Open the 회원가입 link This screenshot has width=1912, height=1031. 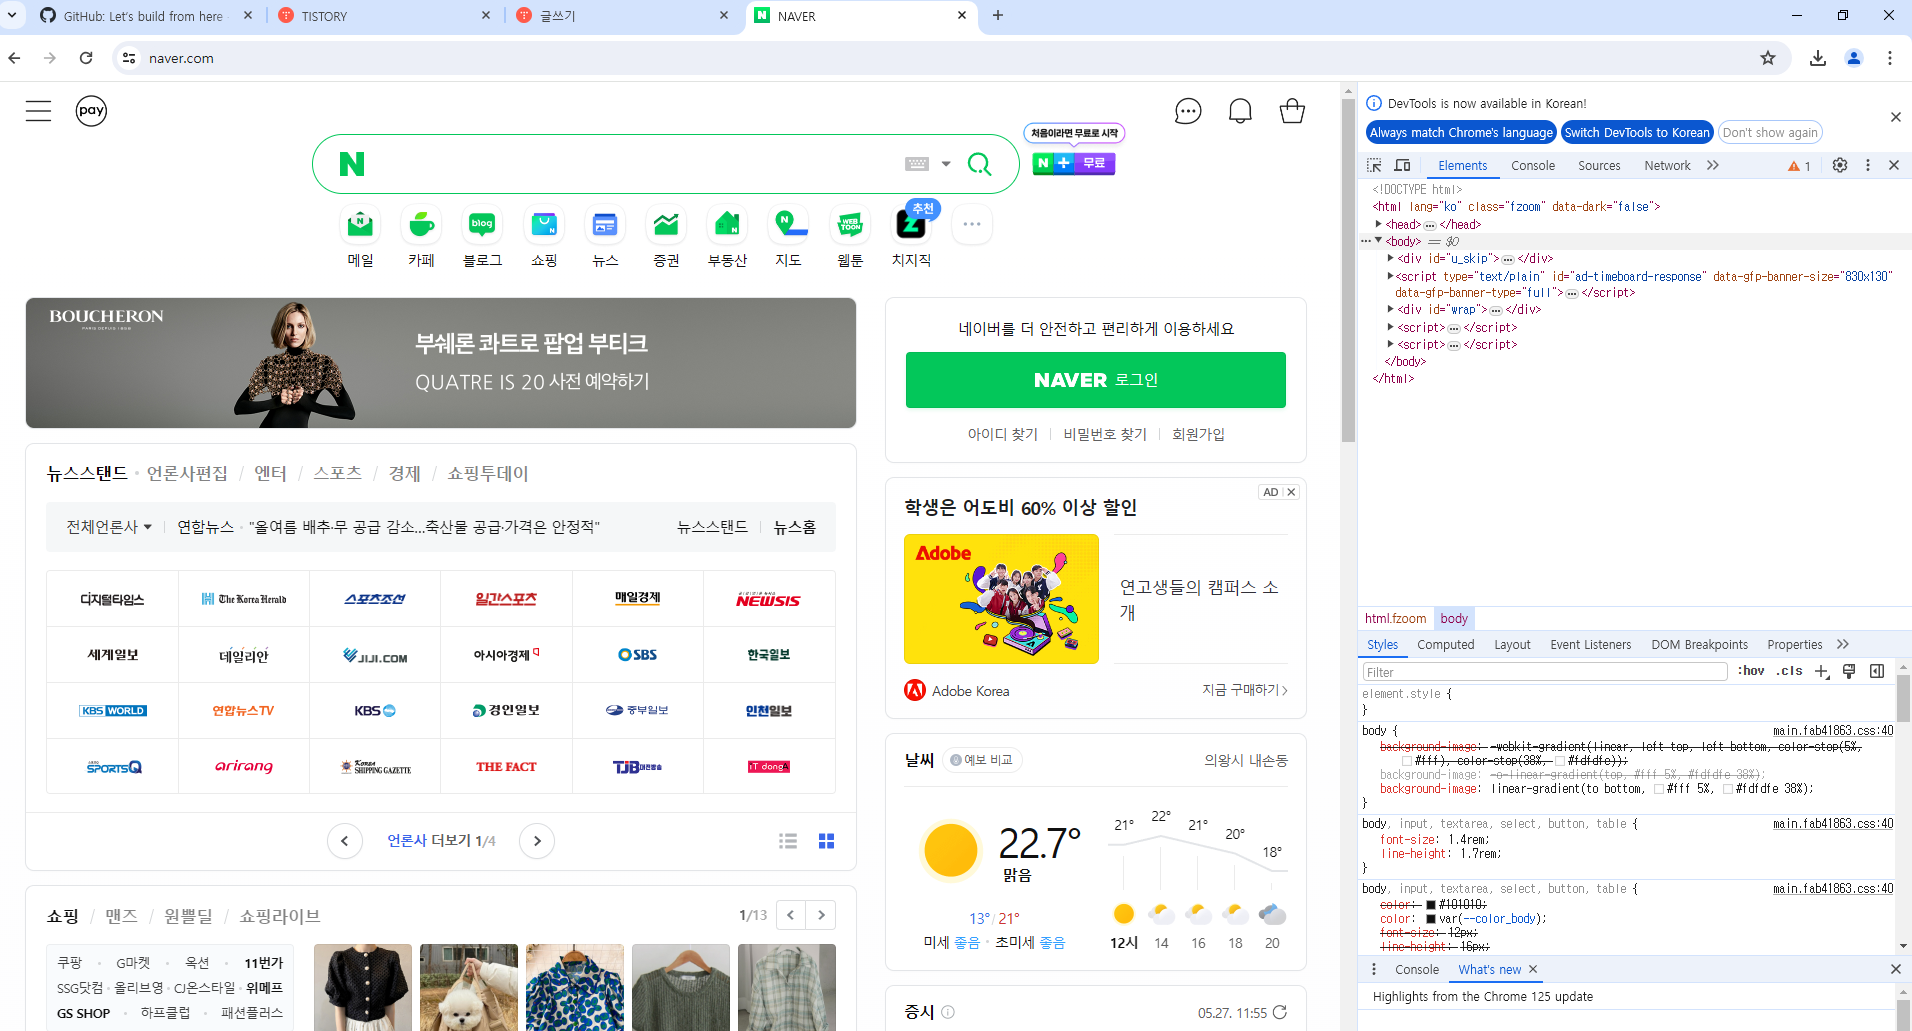(1198, 434)
